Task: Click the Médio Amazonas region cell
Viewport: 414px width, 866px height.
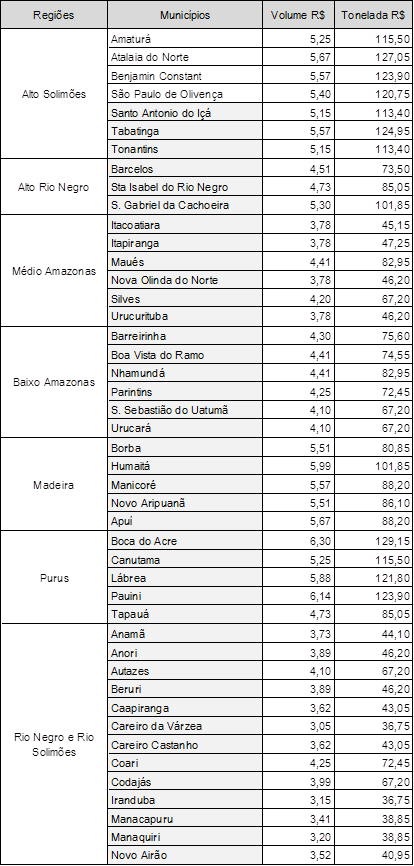Action: point(54,271)
